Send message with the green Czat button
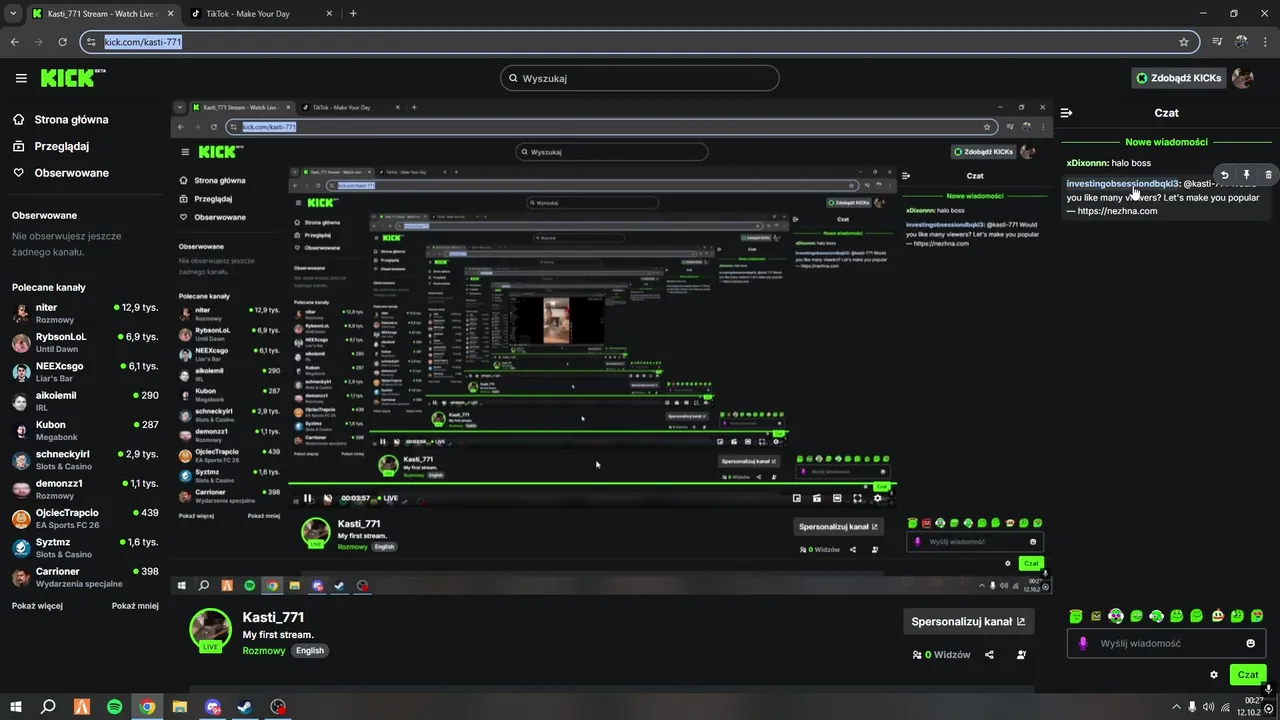 click(1248, 675)
